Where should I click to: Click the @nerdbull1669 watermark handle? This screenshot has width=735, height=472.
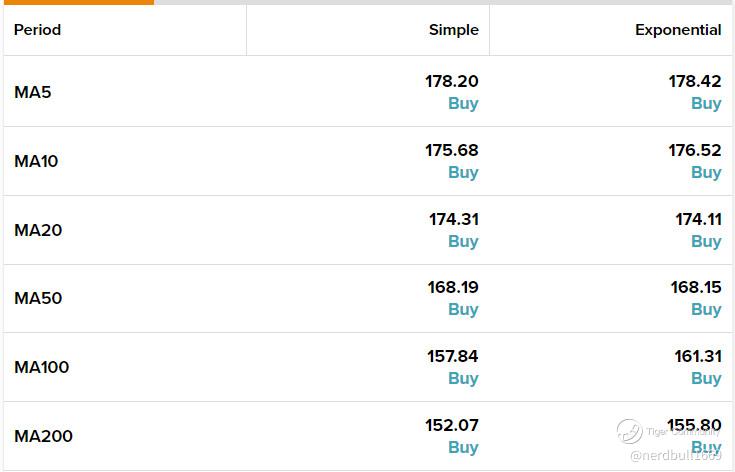pyautogui.click(x=675, y=455)
